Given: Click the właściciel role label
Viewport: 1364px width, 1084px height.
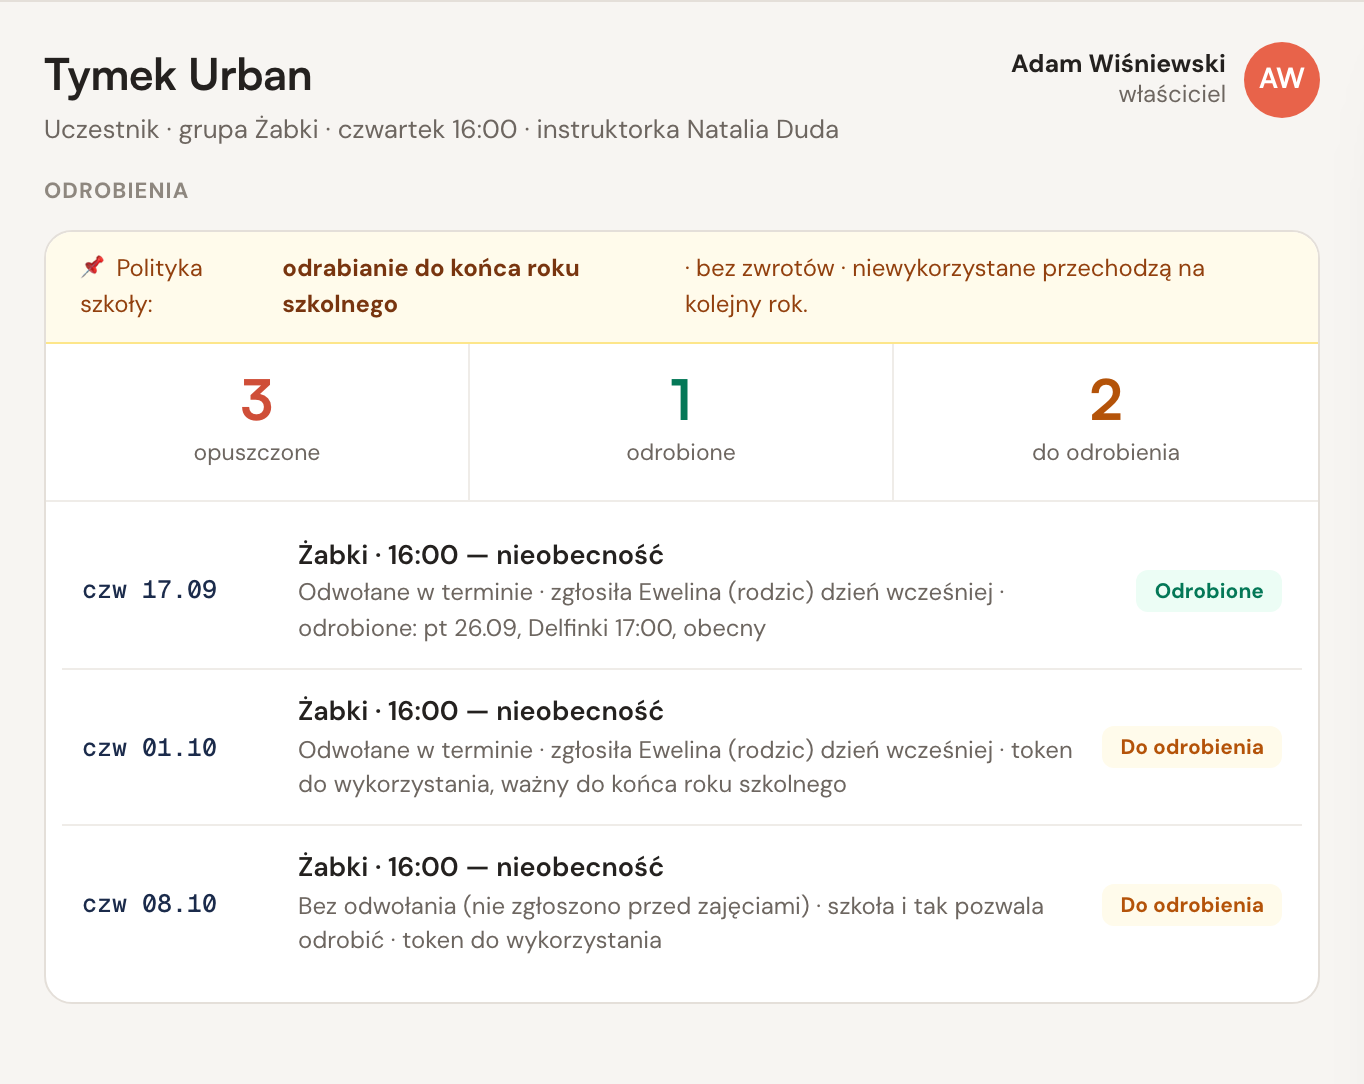Looking at the screenshot, I should tap(1172, 94).
